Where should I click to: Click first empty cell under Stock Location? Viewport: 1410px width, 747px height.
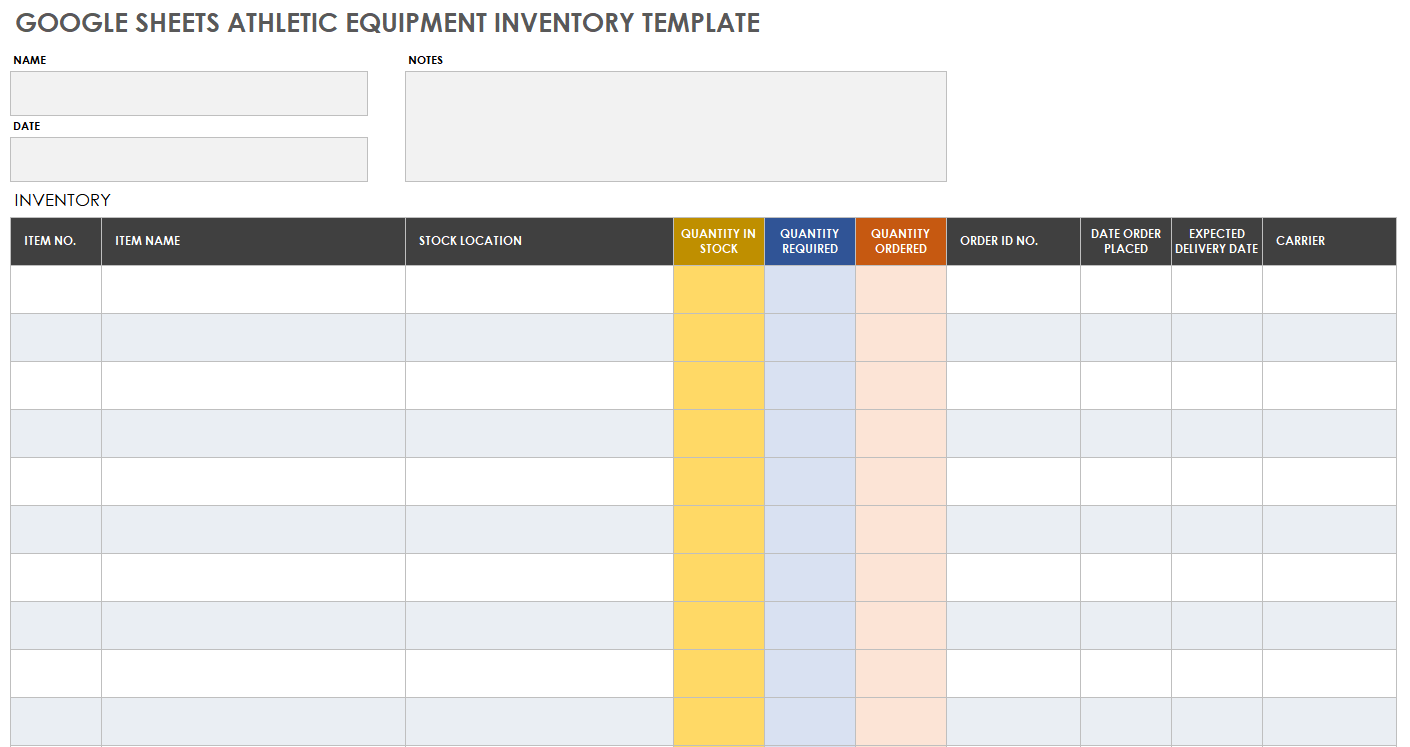point(539,289)
